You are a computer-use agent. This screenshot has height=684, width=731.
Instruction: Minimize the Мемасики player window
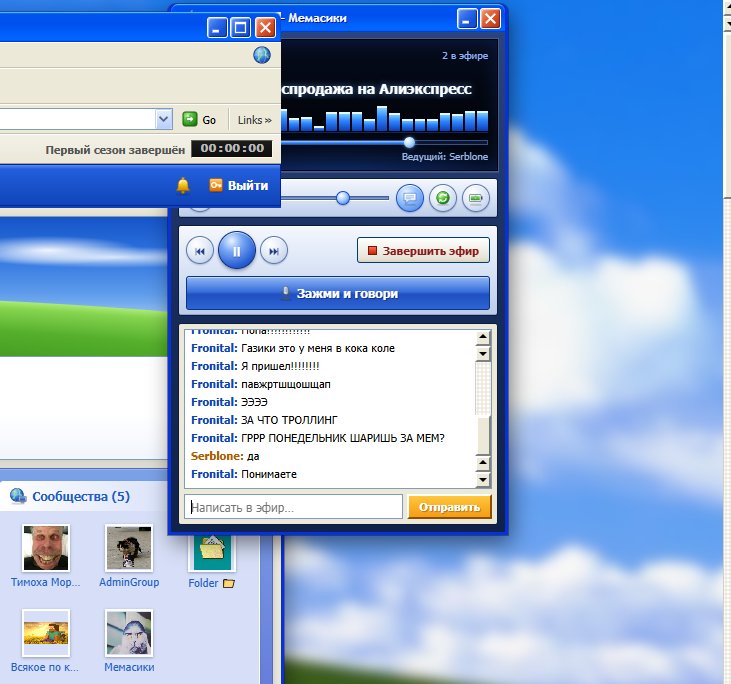pos(467,19)
